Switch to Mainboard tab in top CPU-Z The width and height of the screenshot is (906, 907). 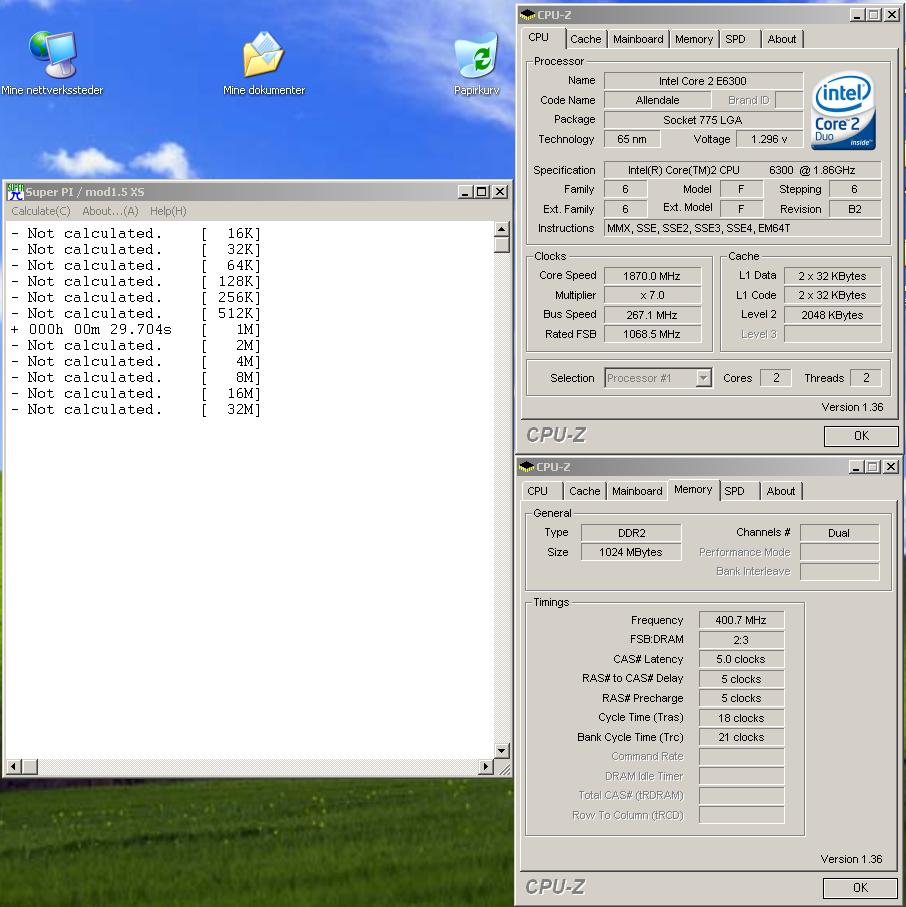tap(638, 39)
